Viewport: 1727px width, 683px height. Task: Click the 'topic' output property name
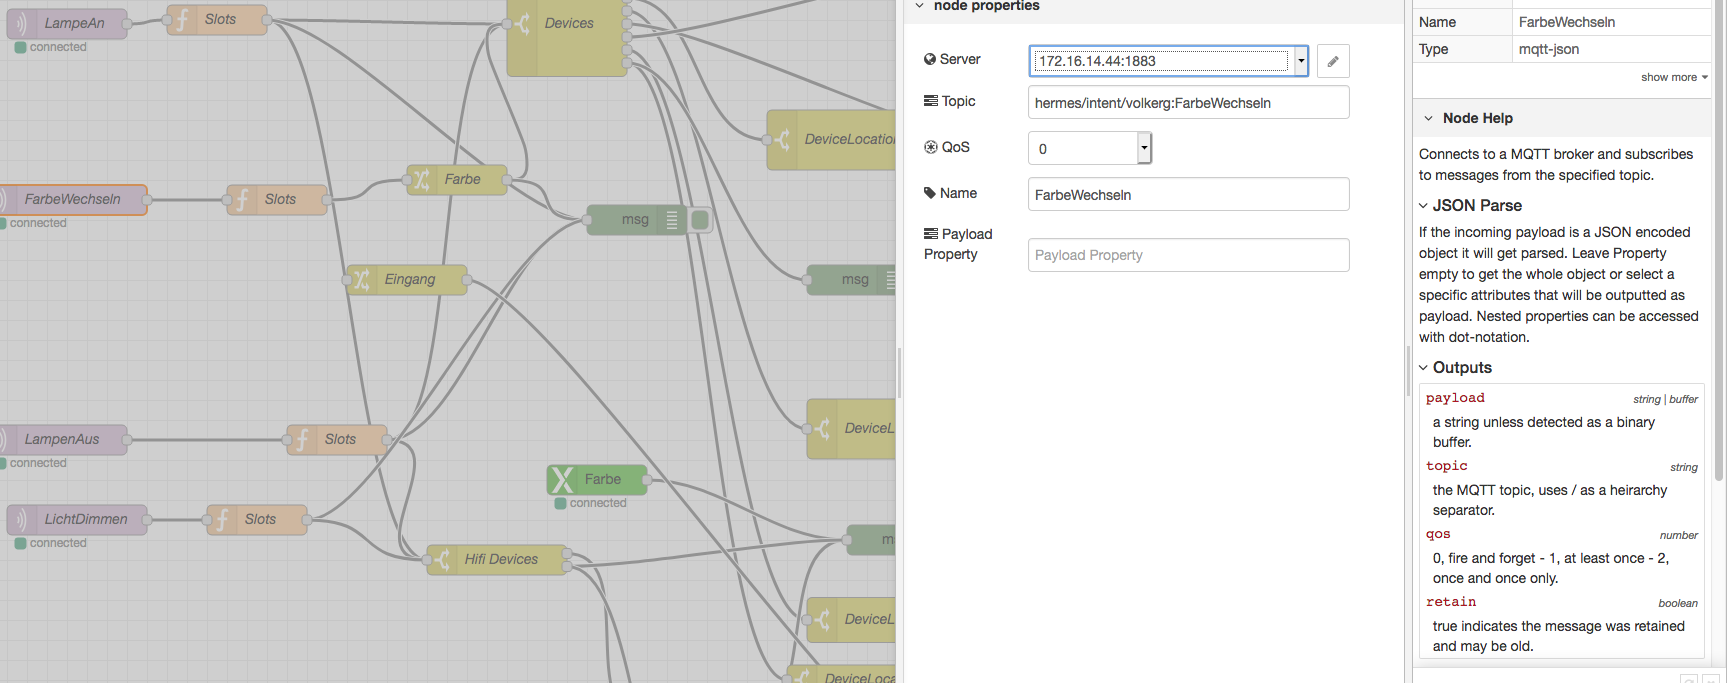[1447, 466]
